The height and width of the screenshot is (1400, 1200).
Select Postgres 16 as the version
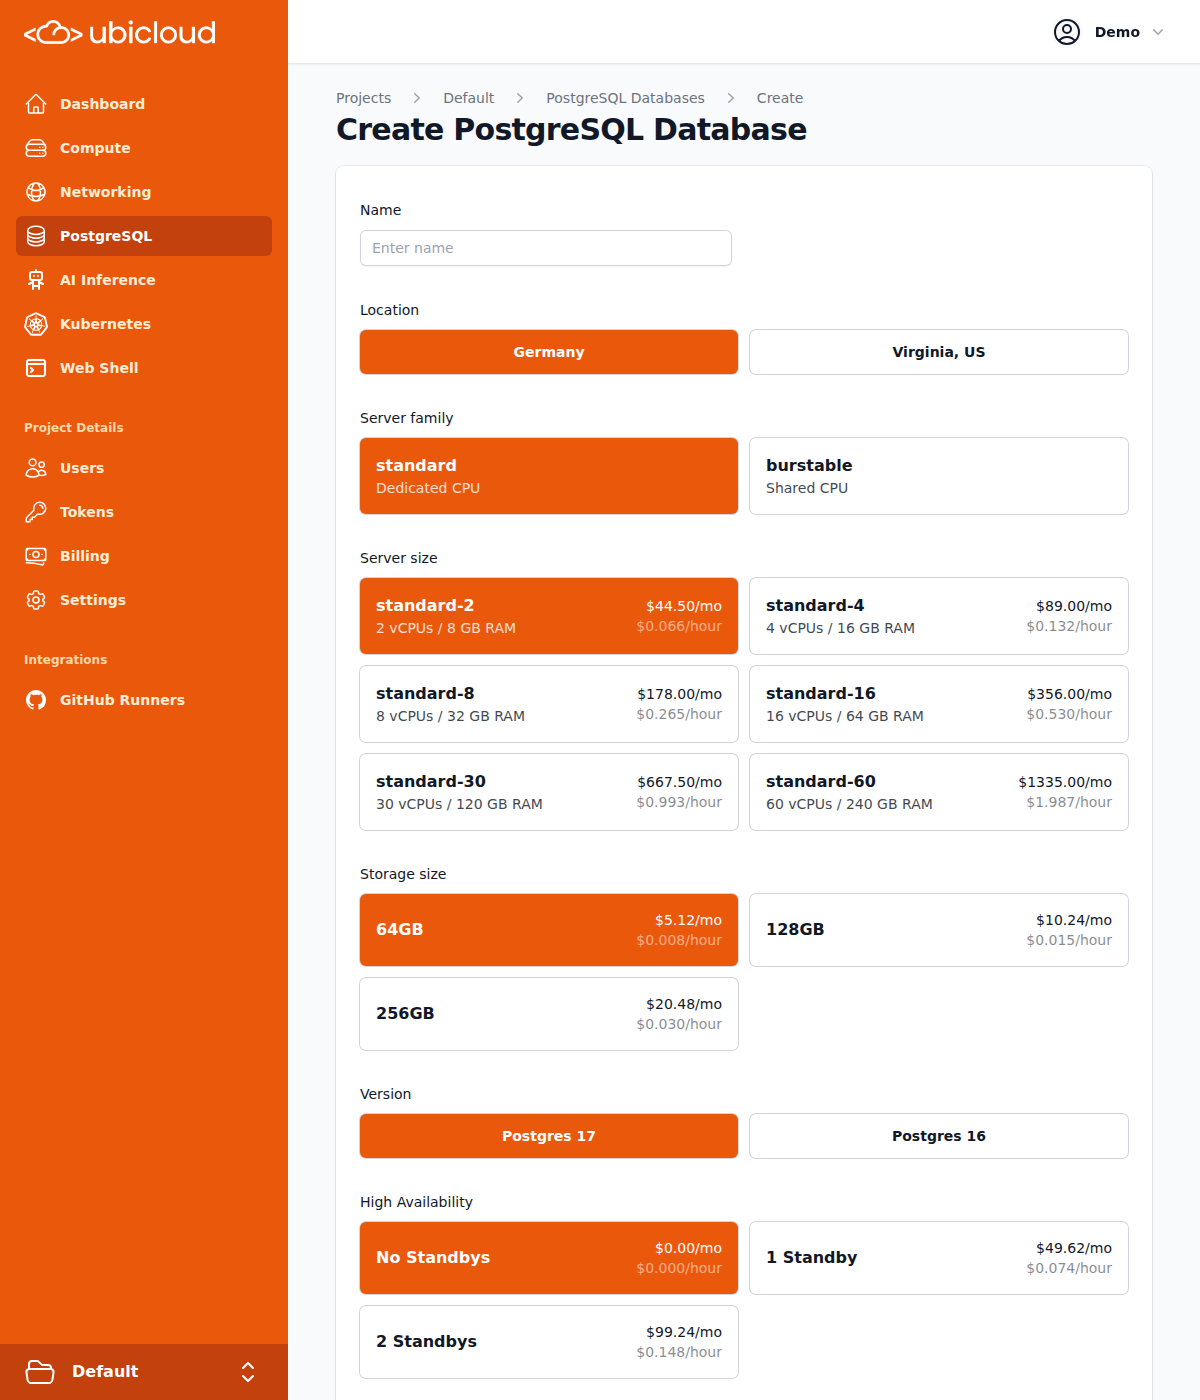pyautogui.click(x=938, y=1135)
